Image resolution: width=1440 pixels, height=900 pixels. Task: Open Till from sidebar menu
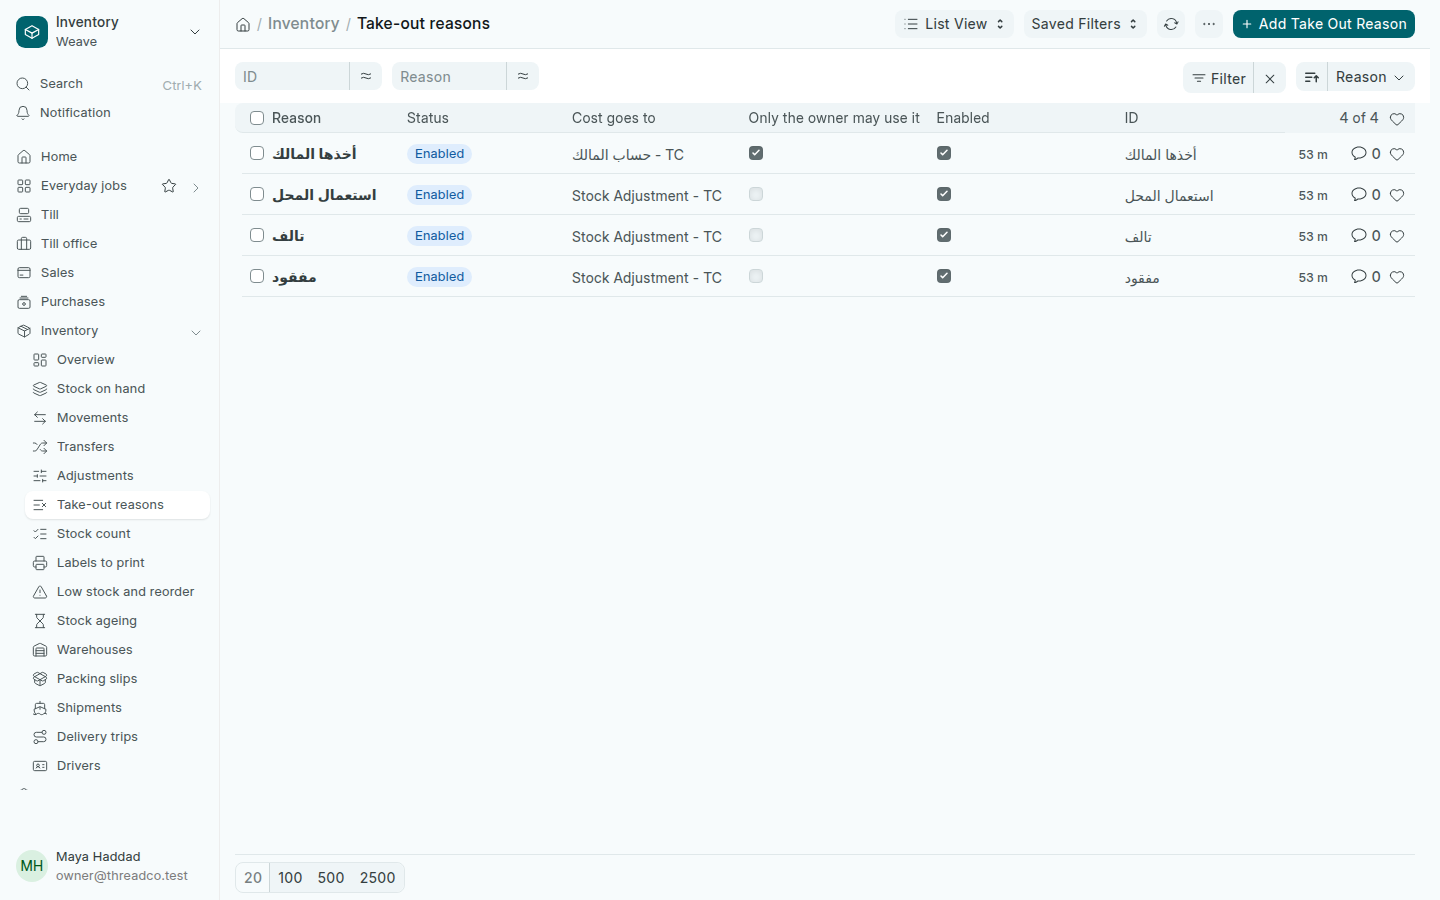(x=110, y=215)
